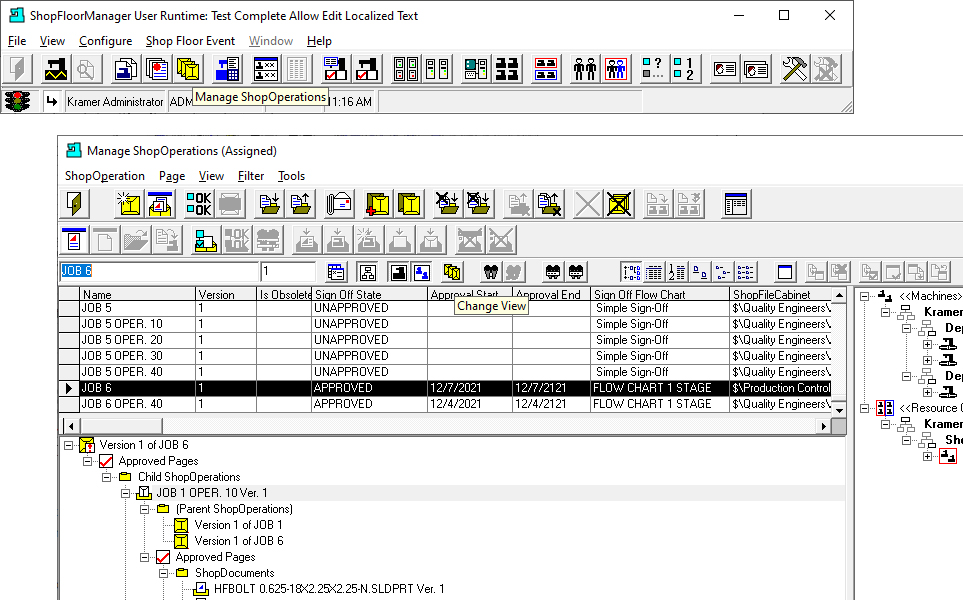Click the org chart icon beside version field
Image resolution: width=963 pixels, height=600 pixels.
point(367,271)
